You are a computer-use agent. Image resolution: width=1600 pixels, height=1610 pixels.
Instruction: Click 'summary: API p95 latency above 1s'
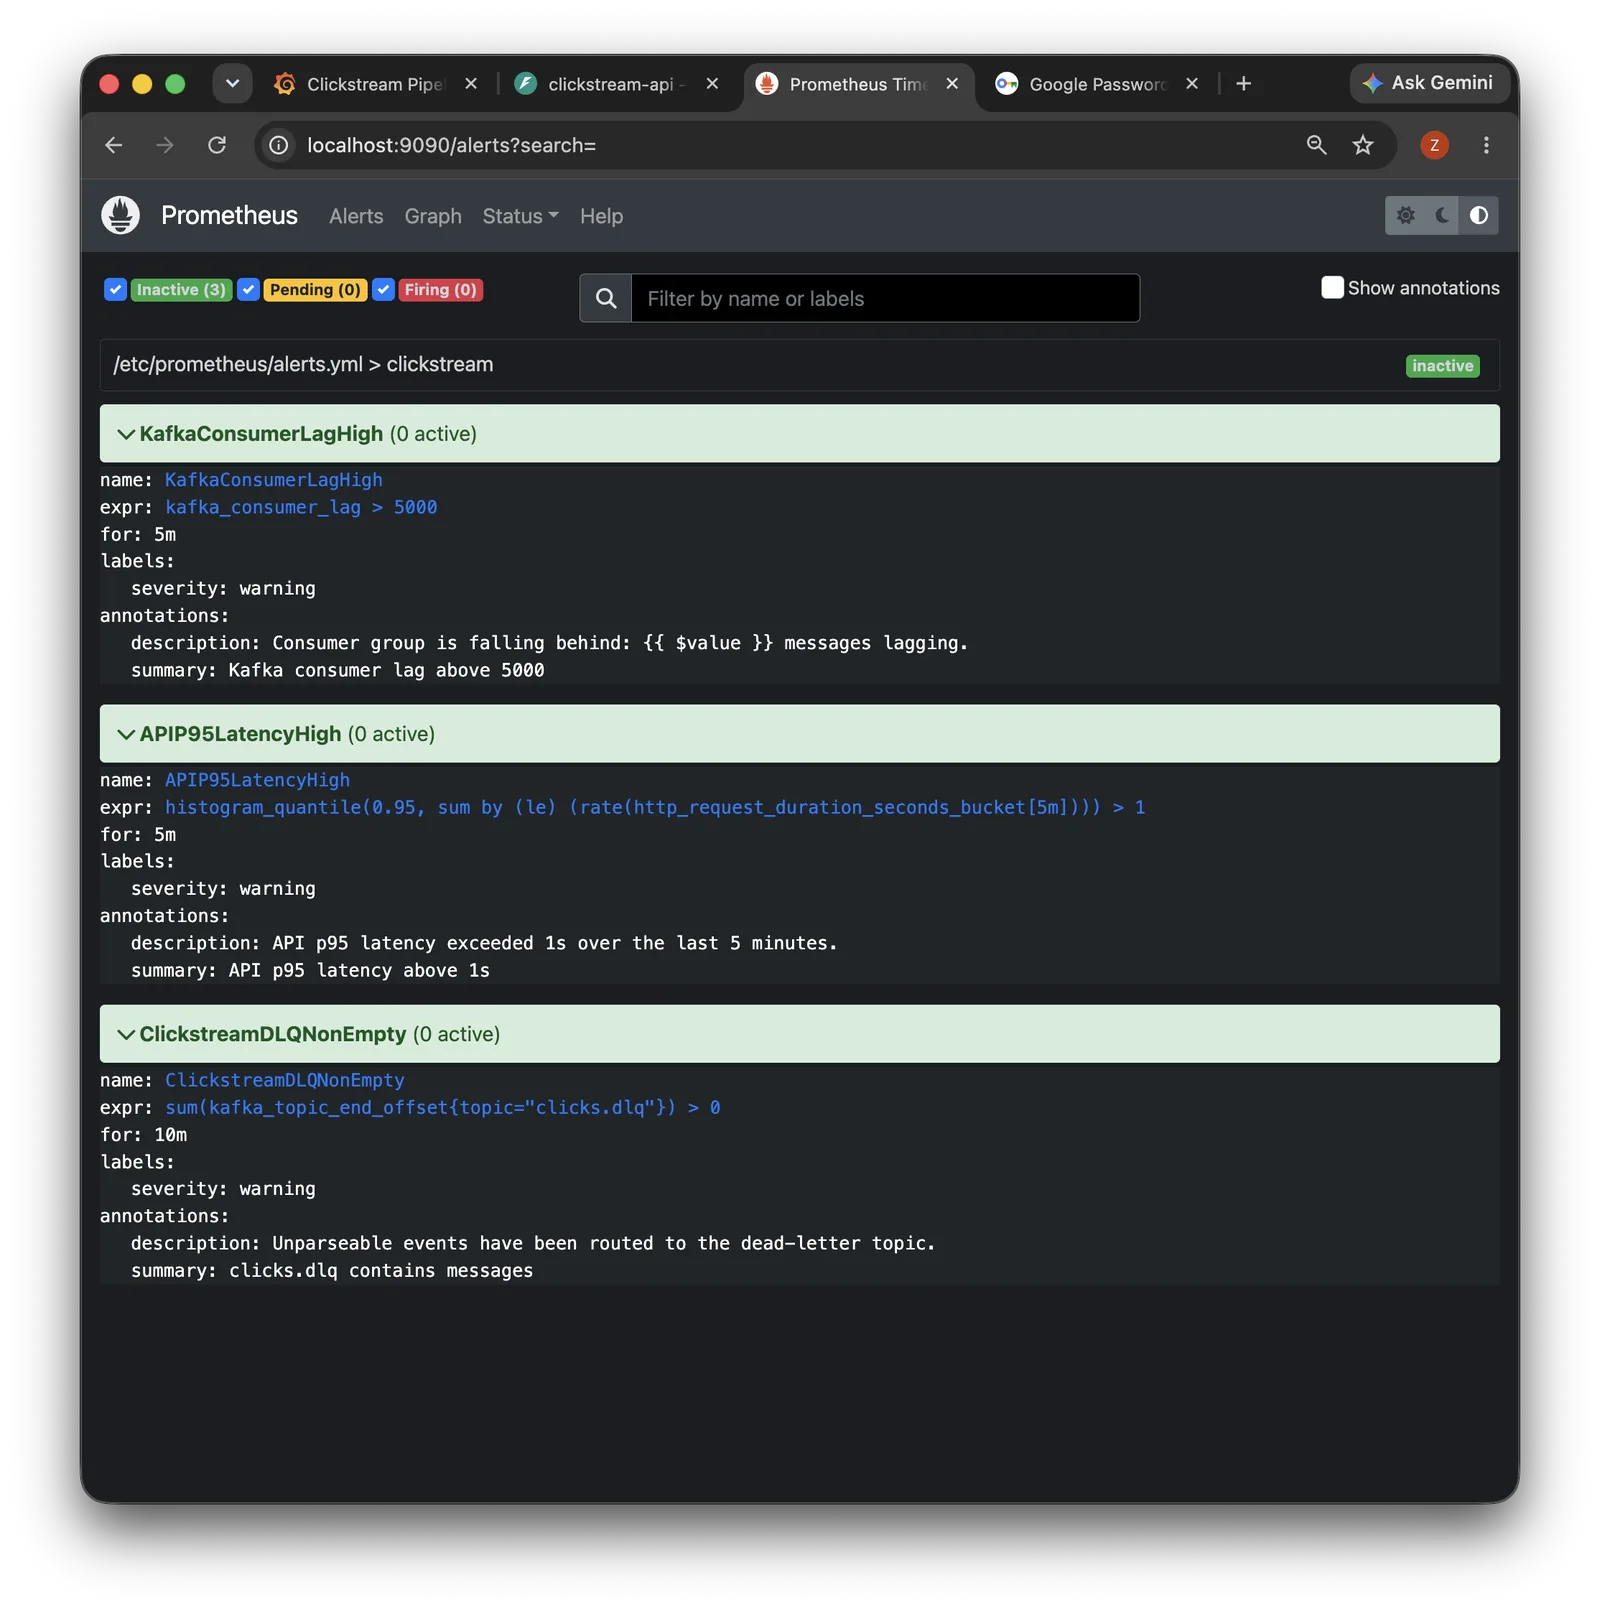click(x=310, y=970)
